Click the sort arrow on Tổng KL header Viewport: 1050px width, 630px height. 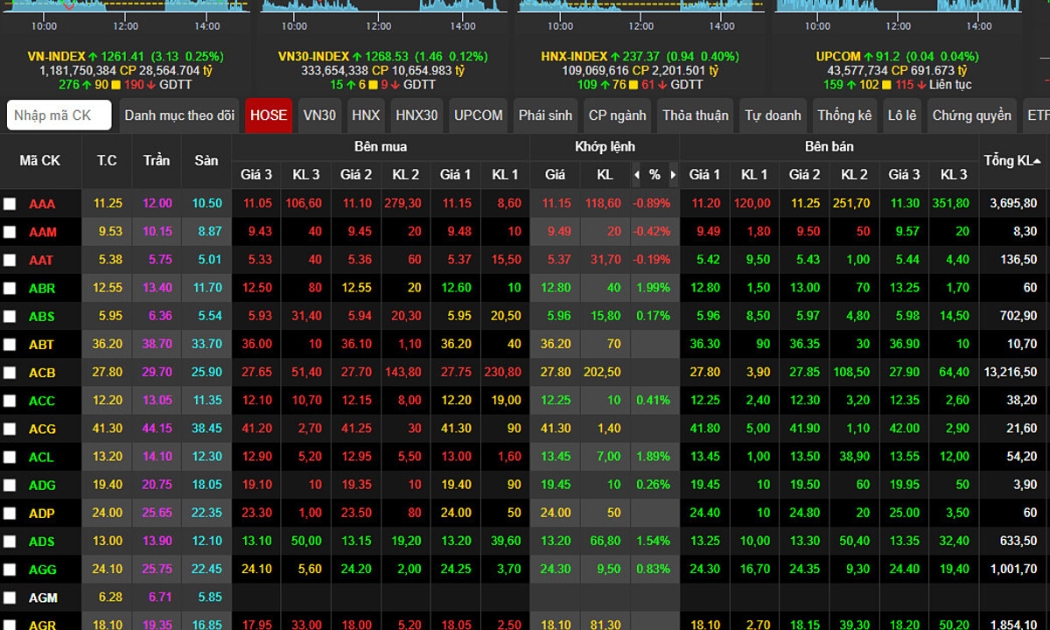(x=1037, y=161)
